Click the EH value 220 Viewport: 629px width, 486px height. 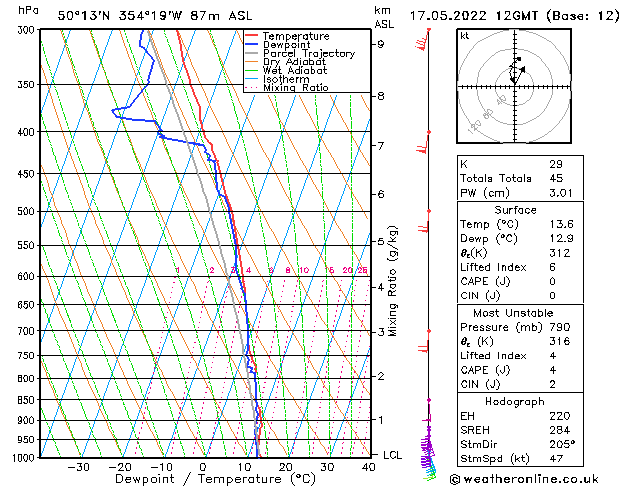coord(560,416)
